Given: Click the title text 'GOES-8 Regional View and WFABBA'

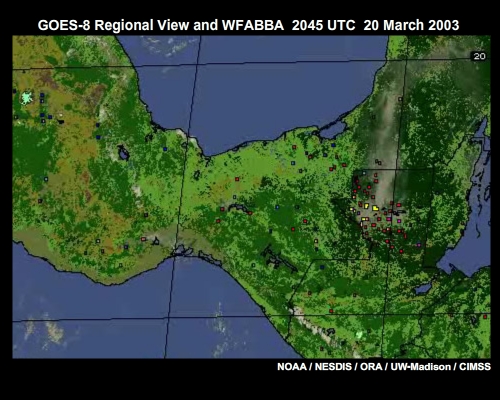Looking at the screenshot, I should tap(161, 25).
